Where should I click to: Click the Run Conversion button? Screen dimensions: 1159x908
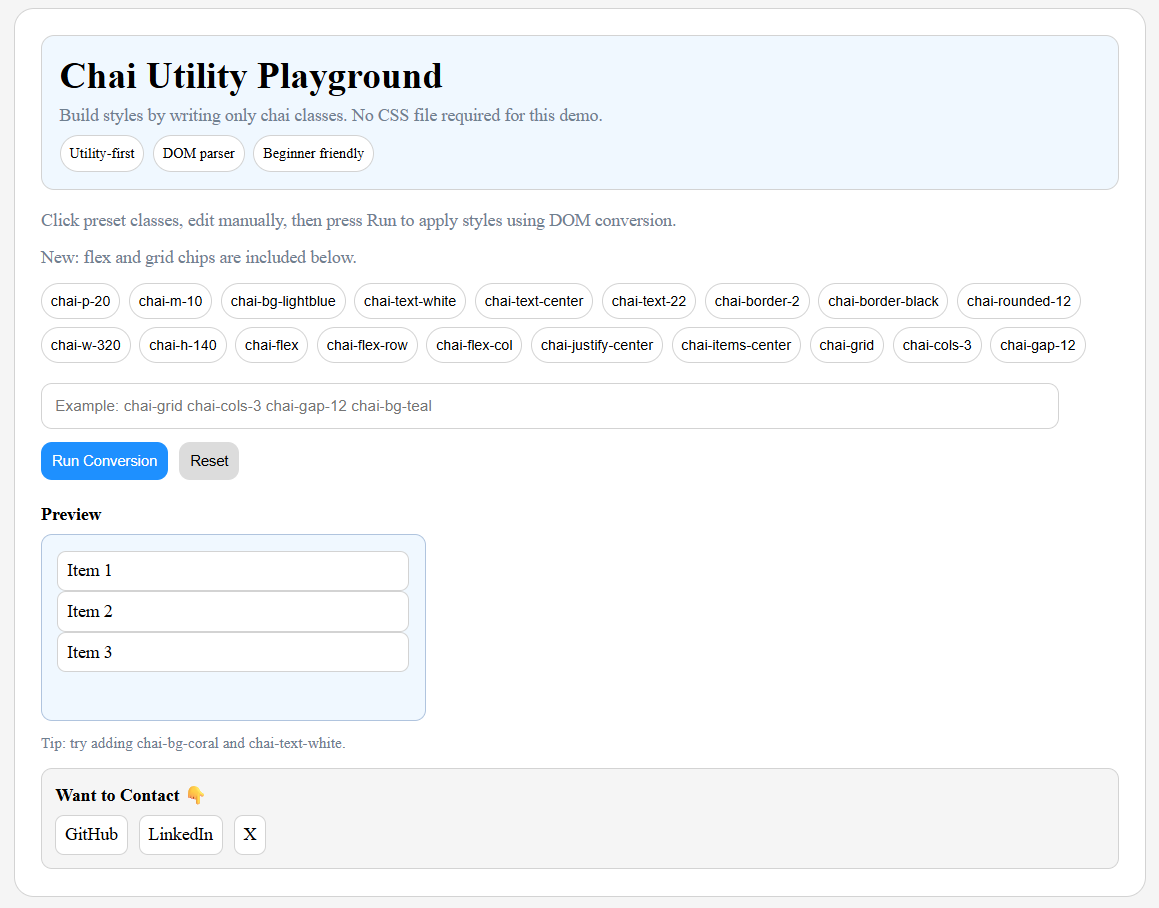(x=104, y=461)
